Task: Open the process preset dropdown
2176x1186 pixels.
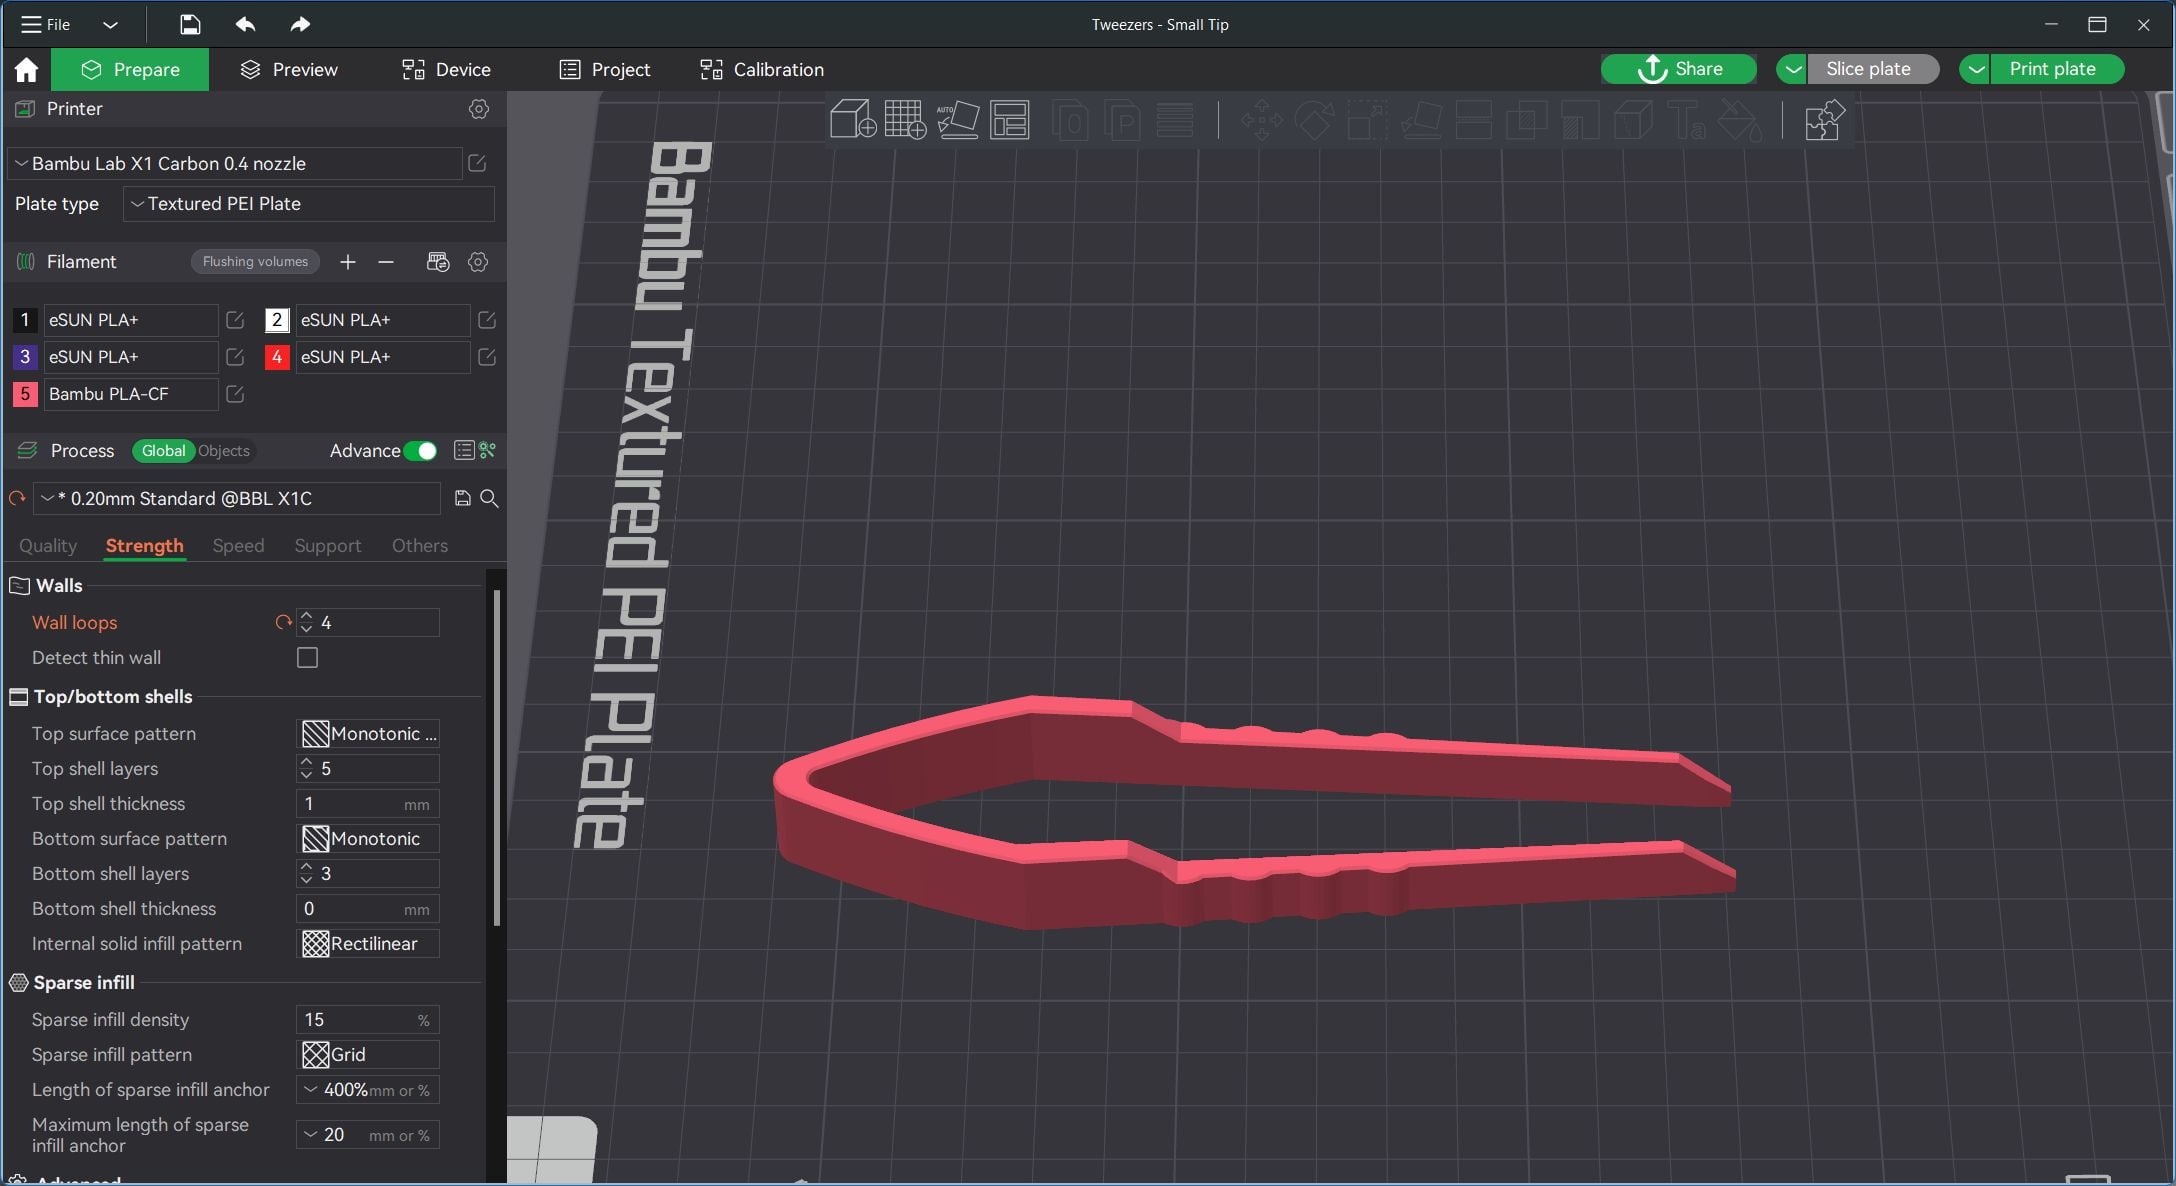Action: [237, 498]
